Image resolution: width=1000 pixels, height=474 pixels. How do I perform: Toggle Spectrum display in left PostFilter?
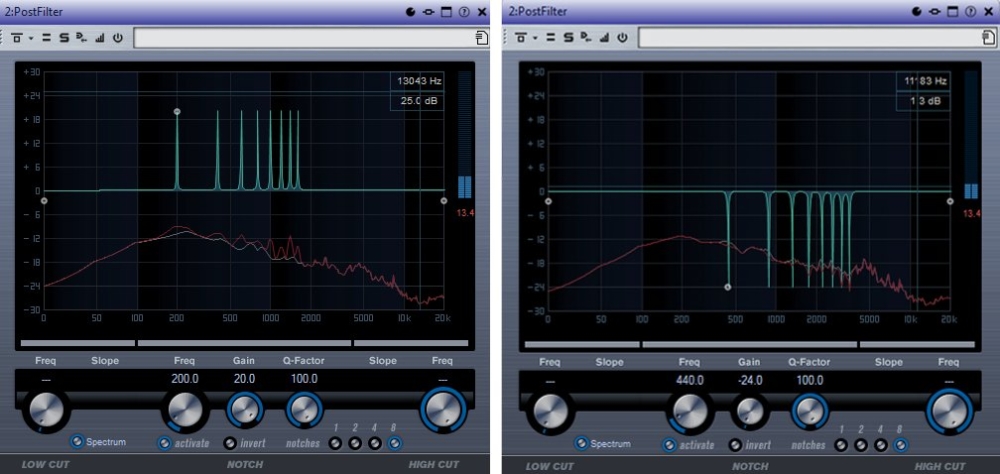(x=77, y=441)
